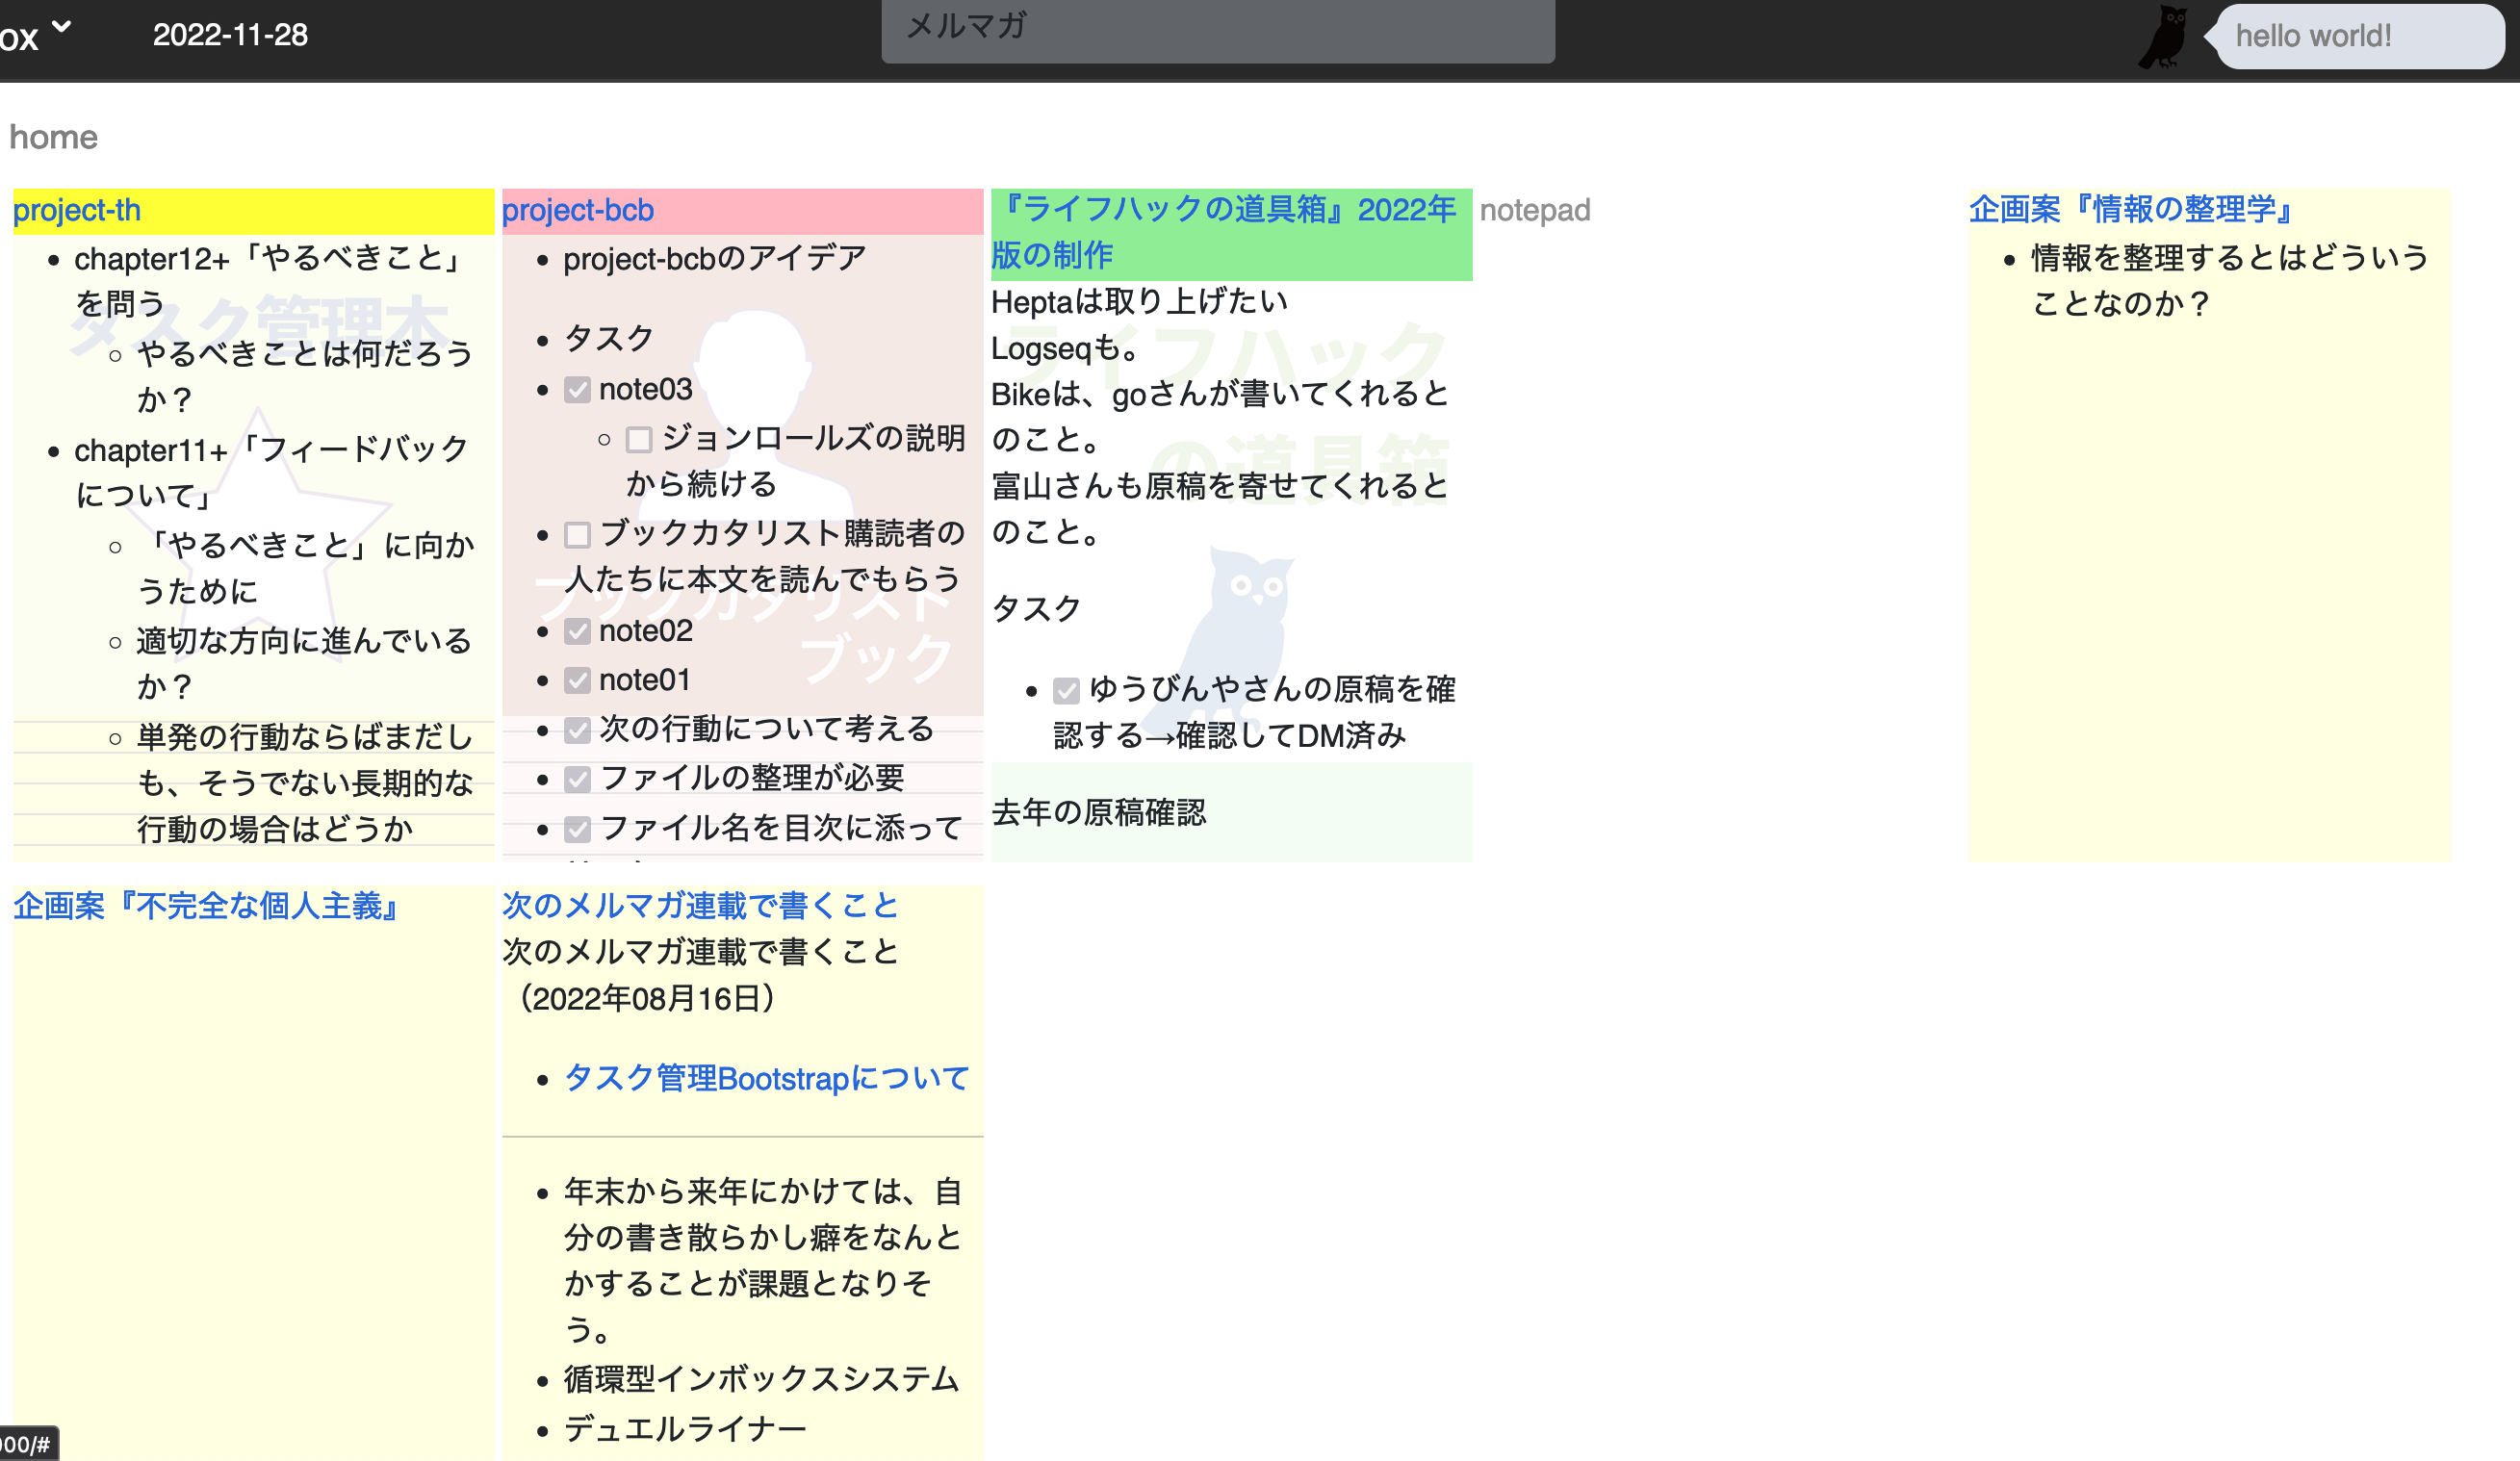Uncheck the note01 checkbox
Image resolution: width=2520 pixels, height=1461 pixels.
[x=578, y=680]
